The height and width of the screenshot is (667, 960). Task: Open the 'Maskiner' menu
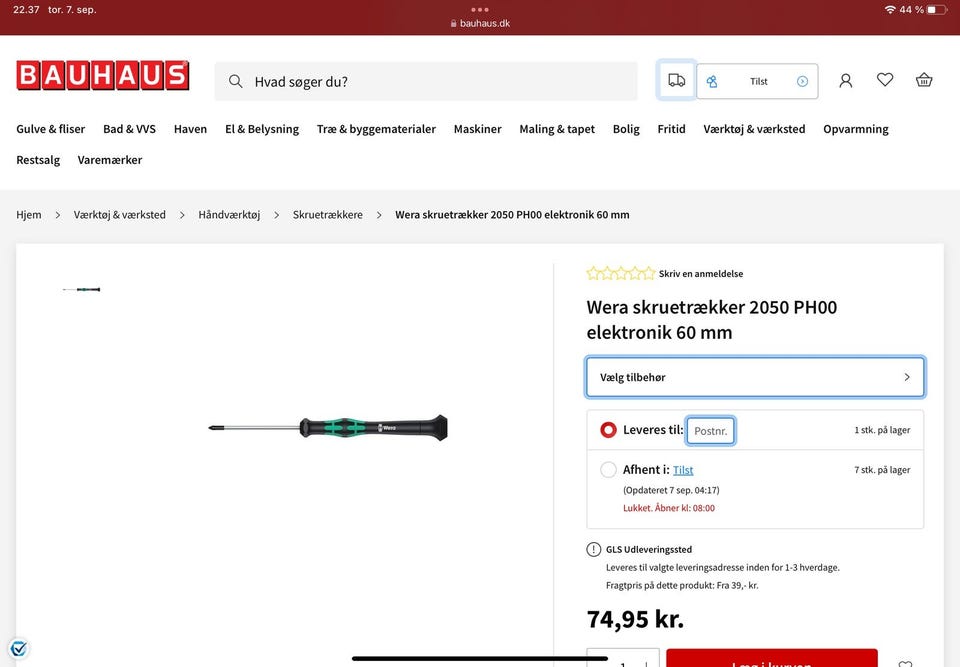coord(478,129)
